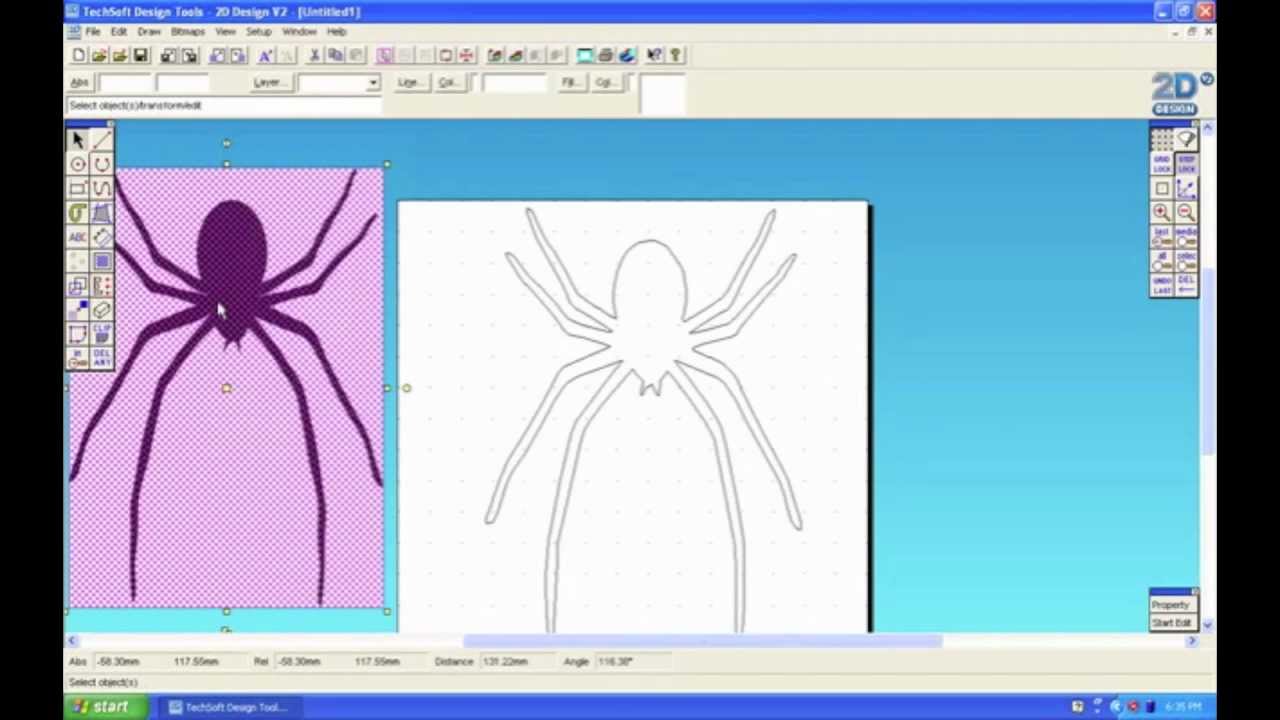Viewport: 1280px width, 720px height.
Task: Click the fill colour preview swatch
Action: [662, 92]
